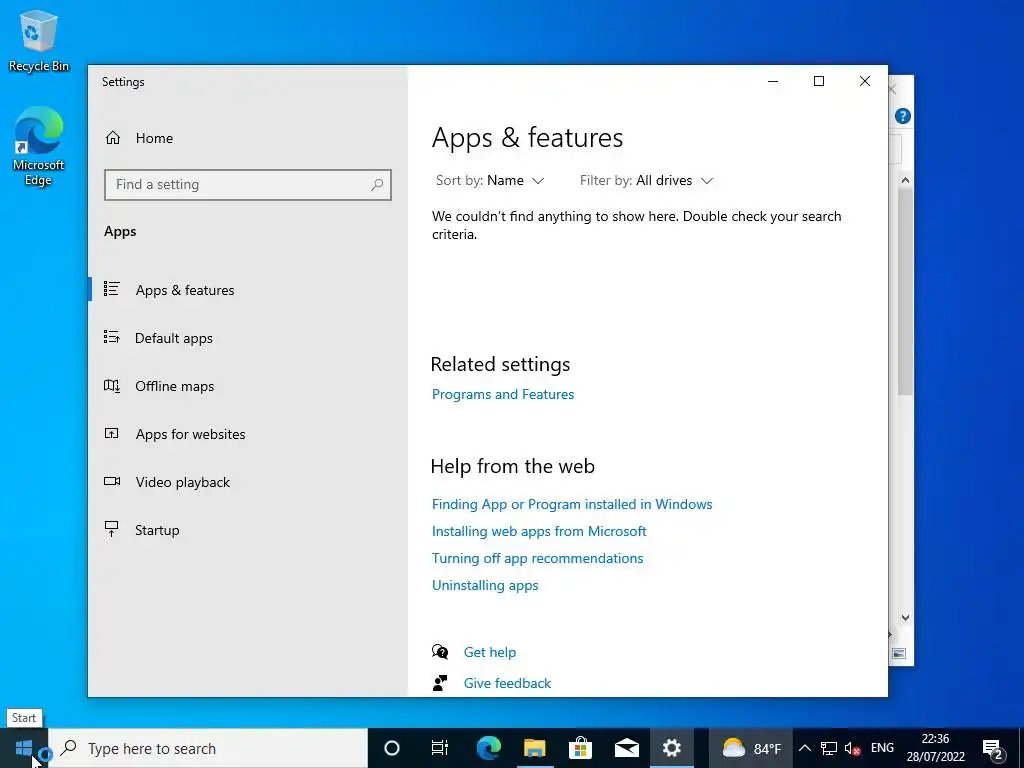The width and height of the screenshot is (1024, 768).
Task: Close the Settings window
Action: (865, 81)
